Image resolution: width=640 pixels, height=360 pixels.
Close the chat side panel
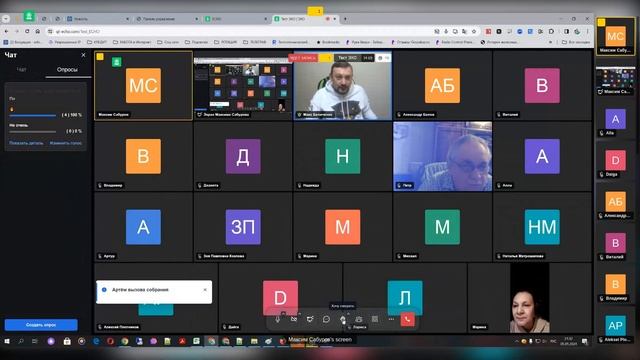pos(83,55)
